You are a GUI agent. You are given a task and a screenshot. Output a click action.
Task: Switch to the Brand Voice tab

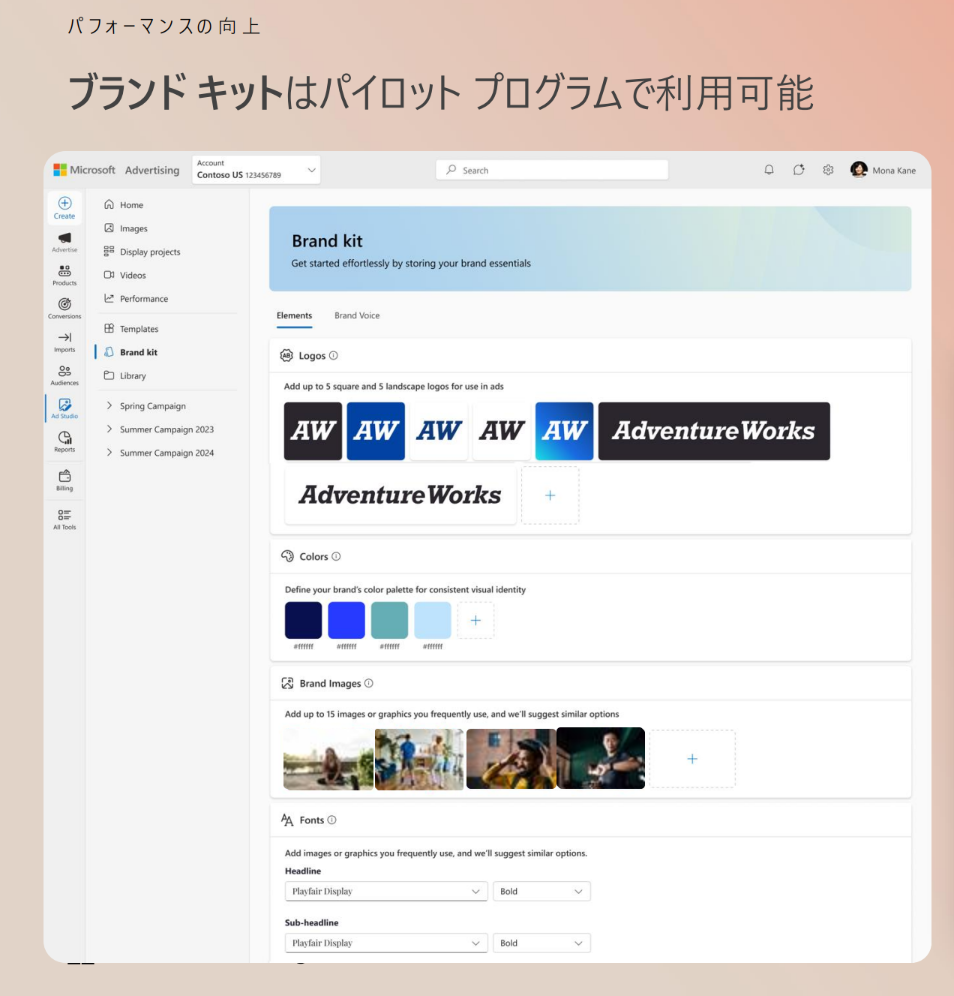[x=357, y=316]
